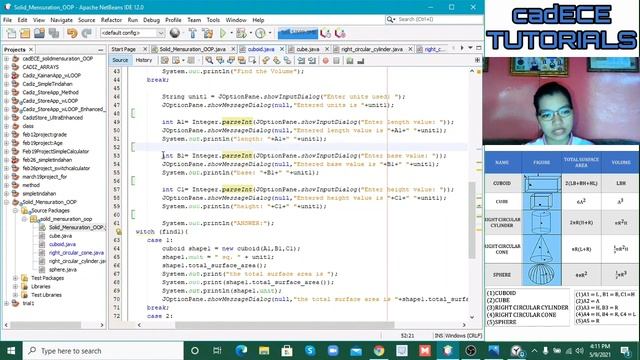Select sphere.java in the project tree
The width and height of the screenshot is (640, 360).
63,269
